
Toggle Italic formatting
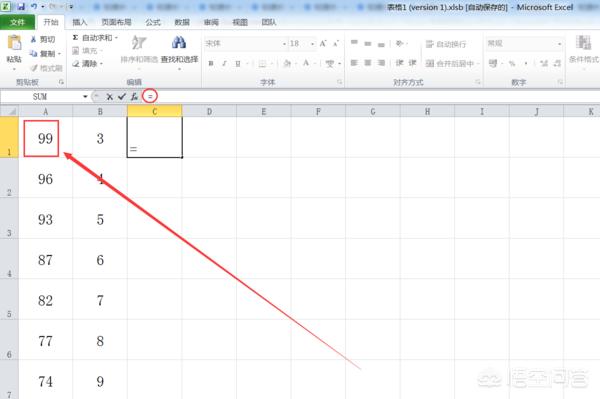click(224, 64)
